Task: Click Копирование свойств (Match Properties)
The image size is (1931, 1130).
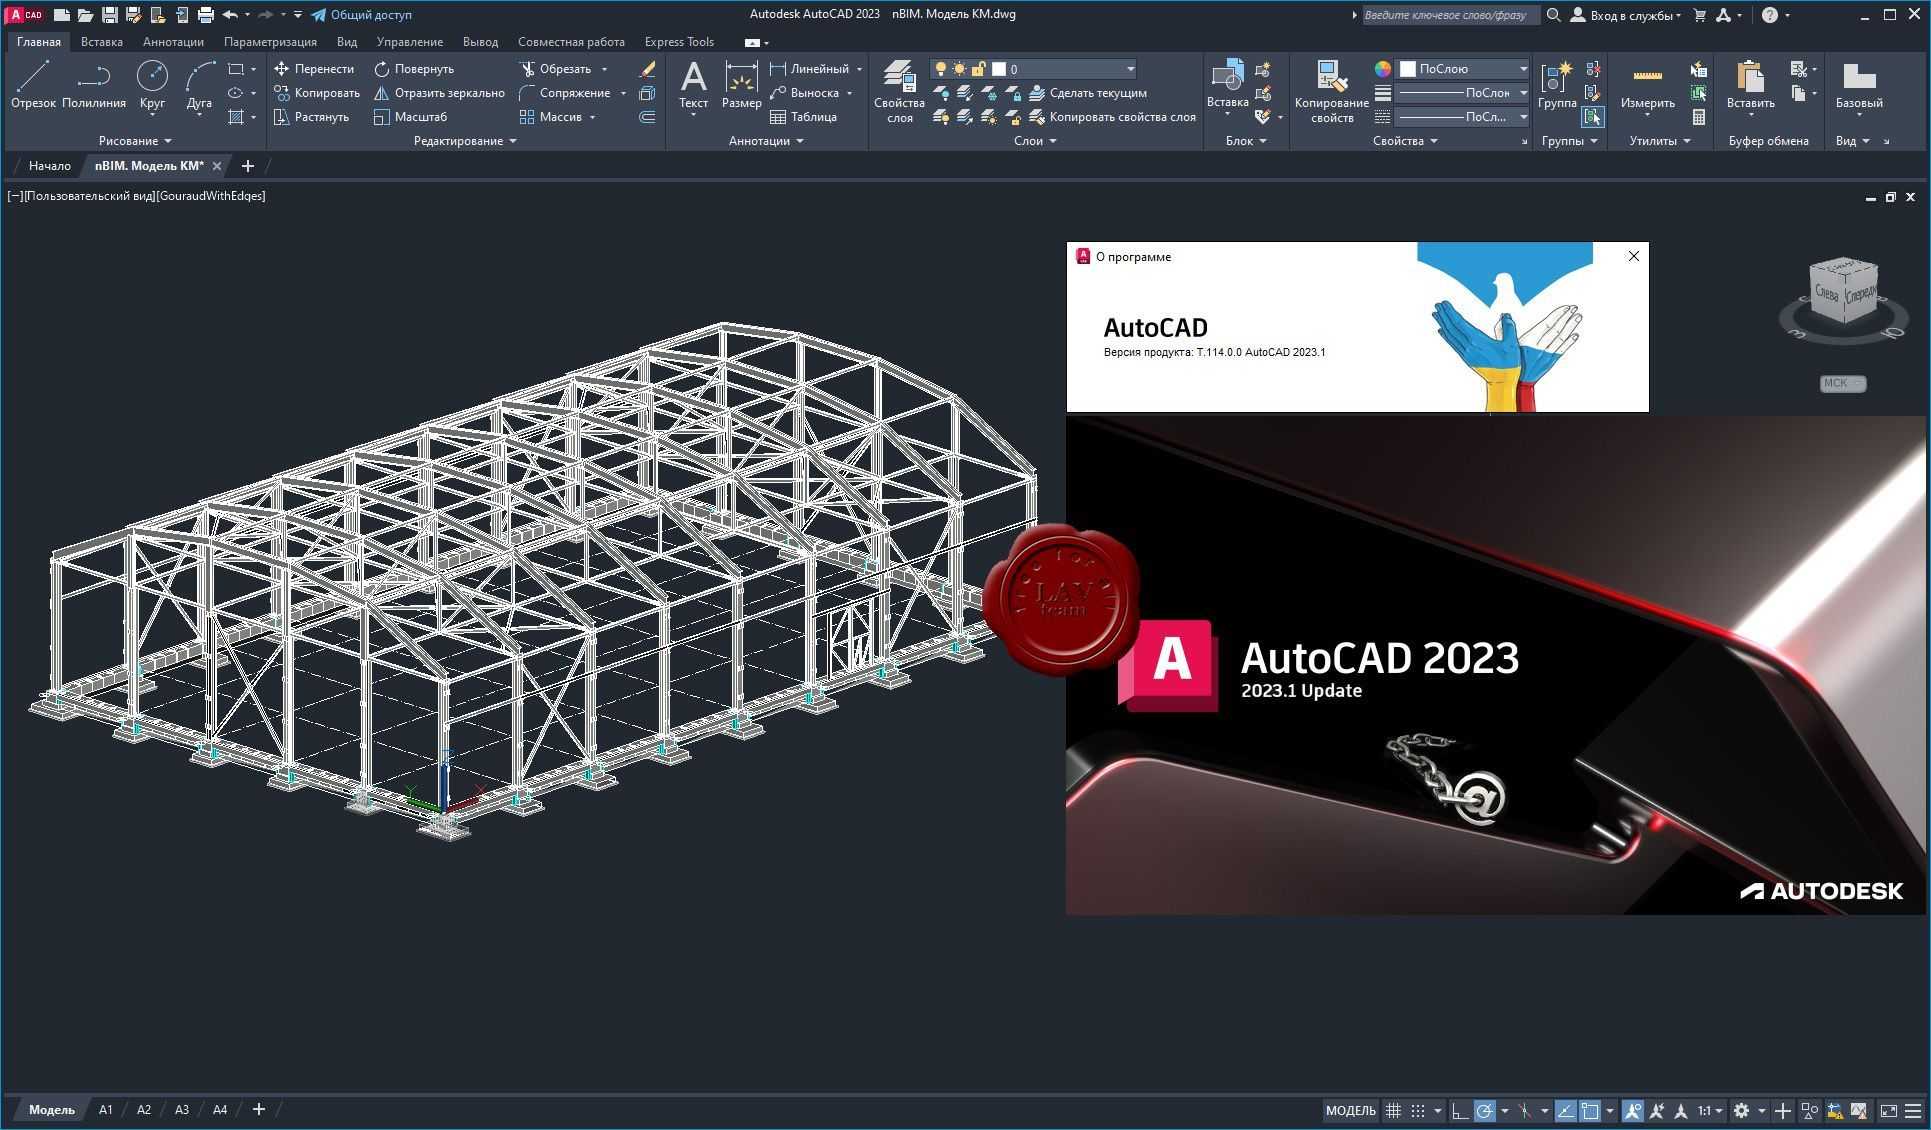Action: coord(1331,91)
